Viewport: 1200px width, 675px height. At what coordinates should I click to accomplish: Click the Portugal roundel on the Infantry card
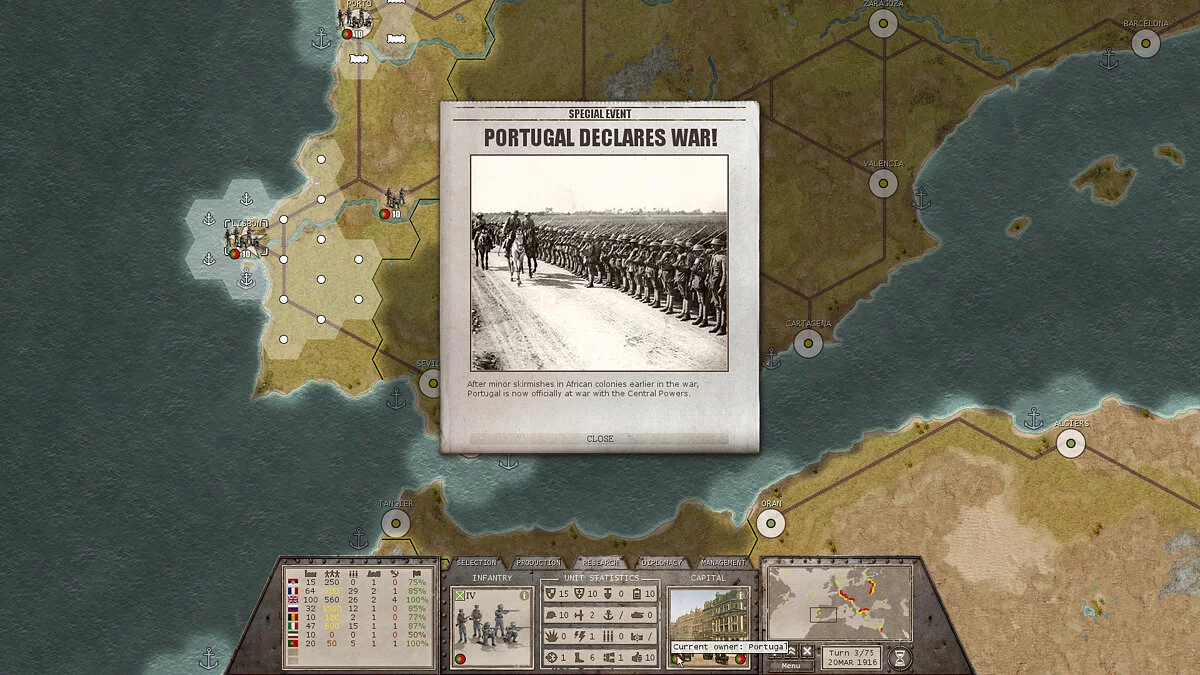point(460,660)
